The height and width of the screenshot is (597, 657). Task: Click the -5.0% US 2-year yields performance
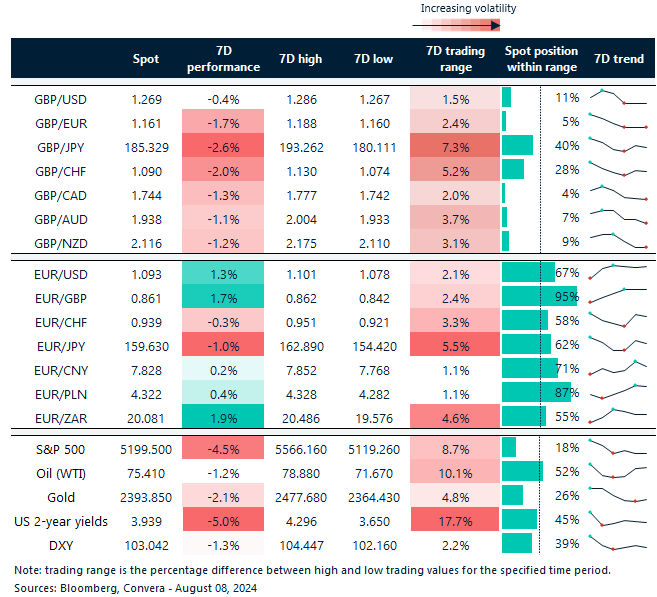tap(223, 519)
